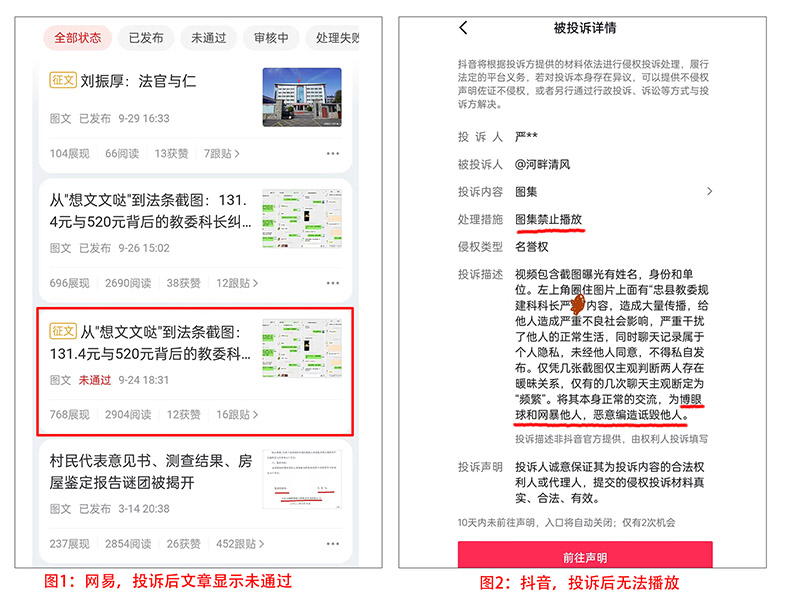Open the courthouse thumbnail of the first article

point(301,97)
